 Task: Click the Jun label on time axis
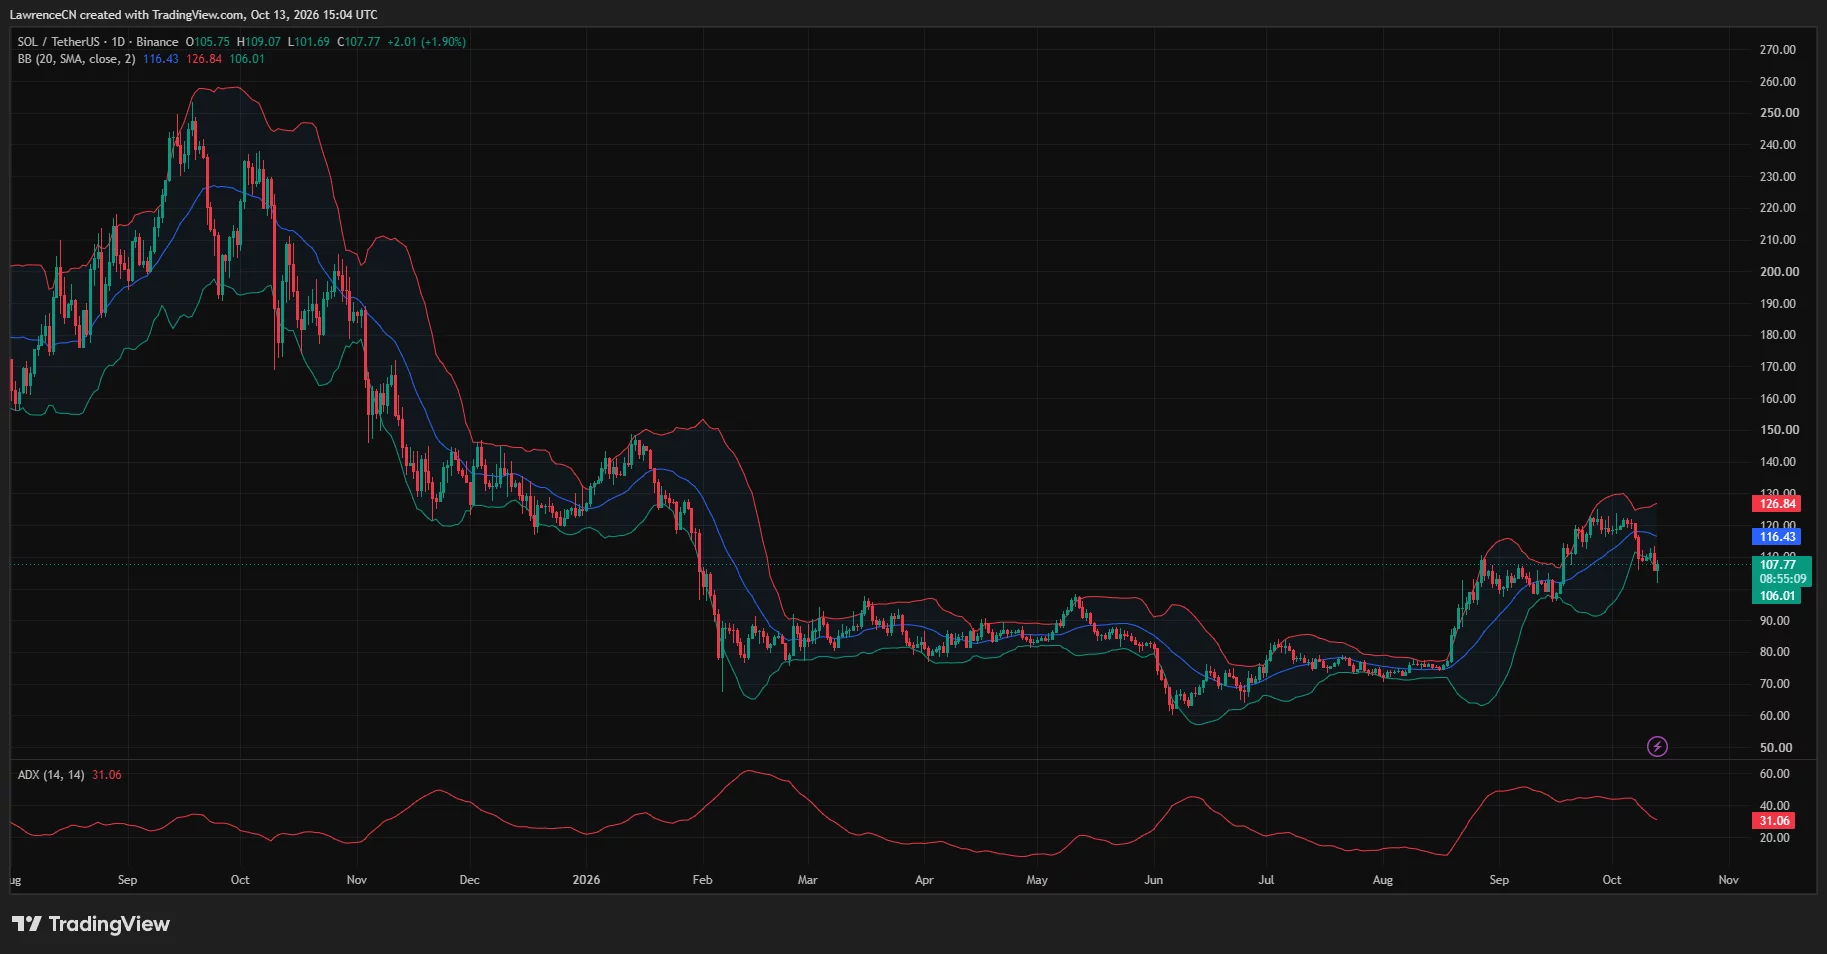[x=1153, y=880]
